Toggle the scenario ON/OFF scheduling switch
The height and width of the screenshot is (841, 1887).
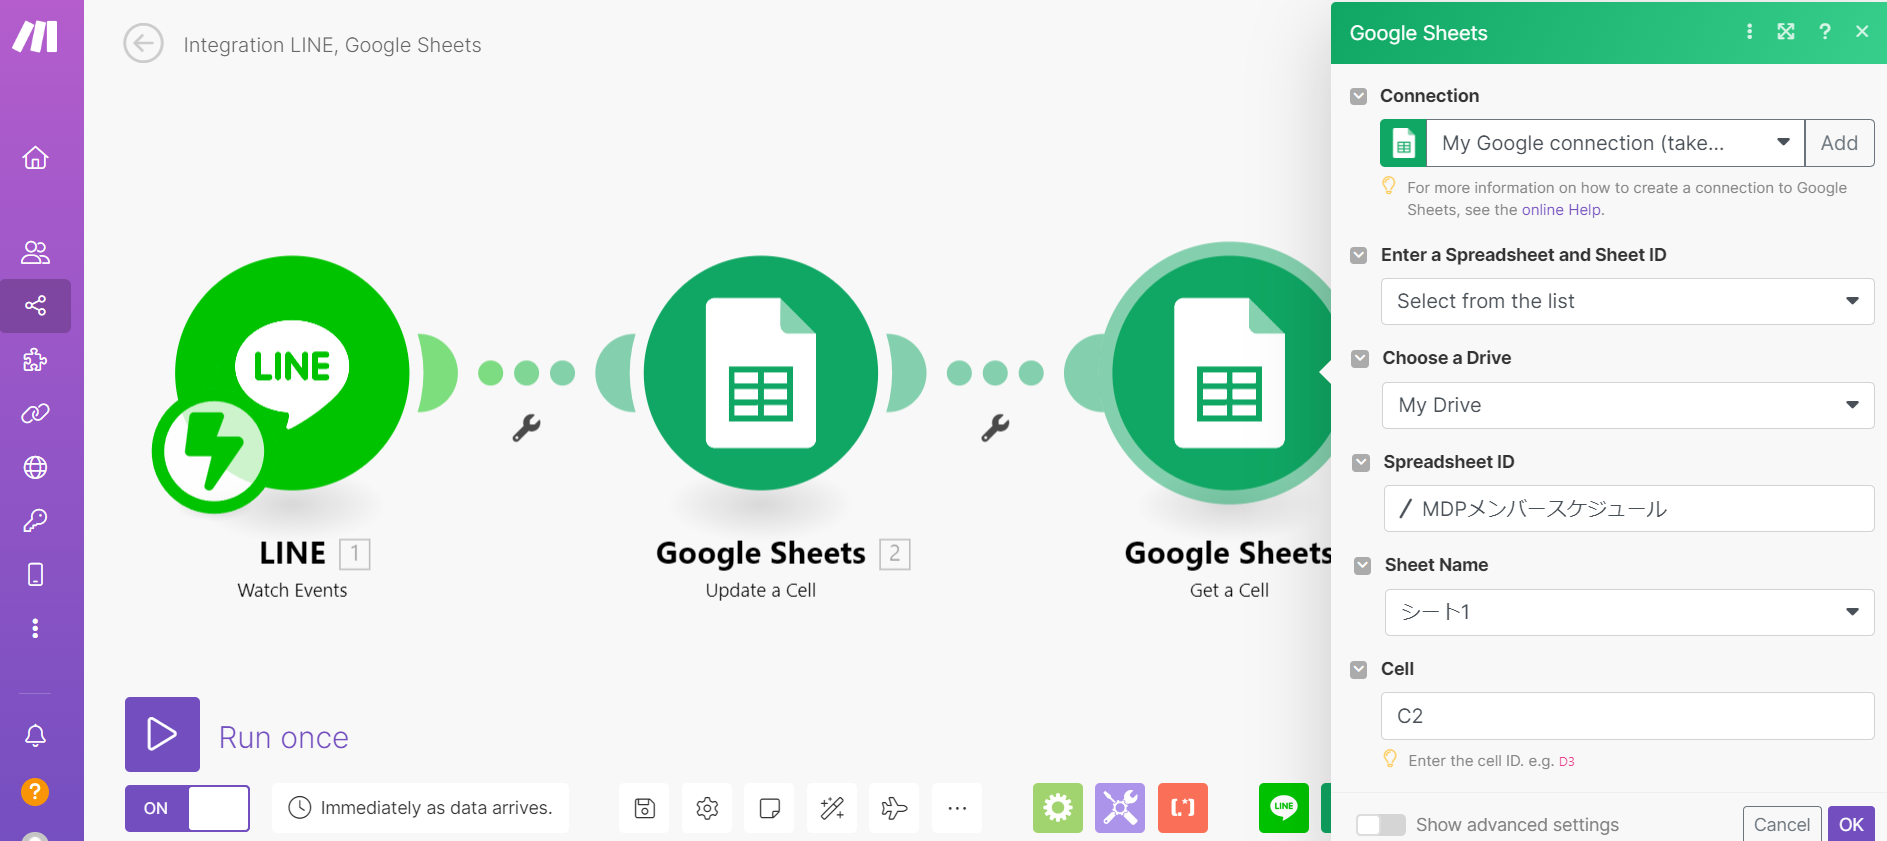point(187,808)
